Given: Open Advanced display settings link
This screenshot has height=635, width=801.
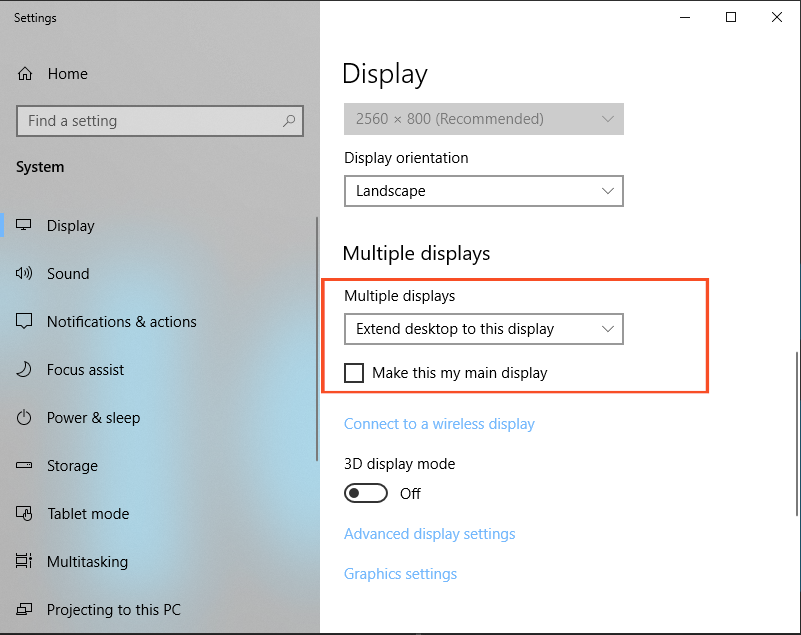Looking at the screenshot, I should [x=430, y=534].
